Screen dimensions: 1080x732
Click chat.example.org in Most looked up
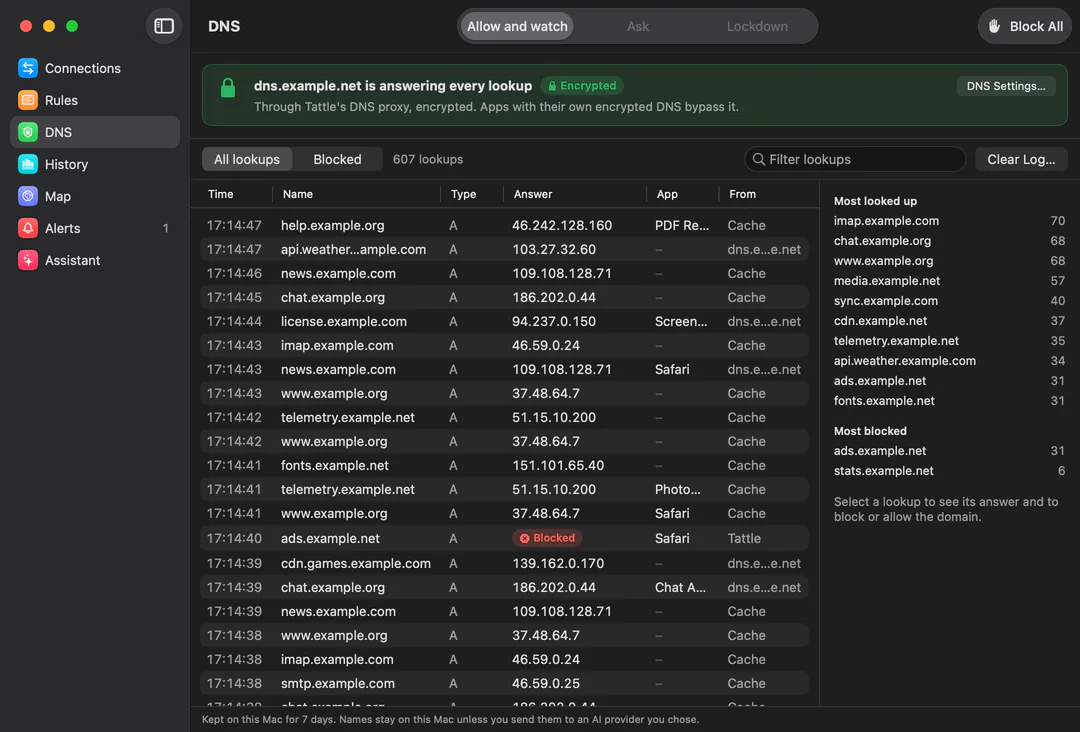pos(882,241)
